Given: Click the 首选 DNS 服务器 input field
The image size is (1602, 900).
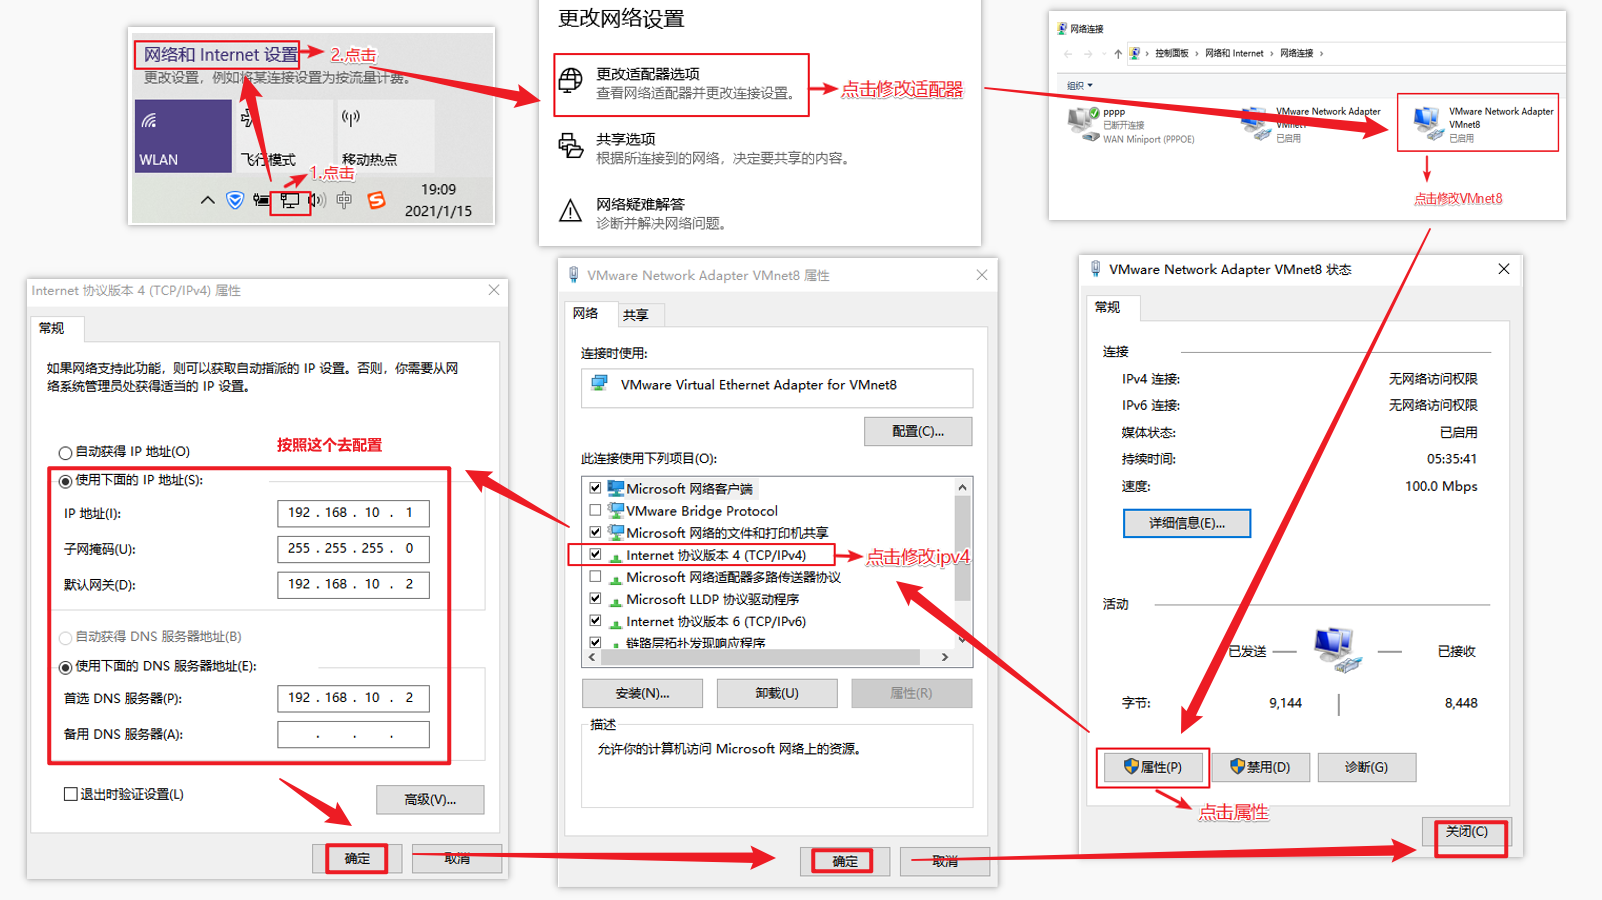Looking at the screenshot, I should [353, 698].
